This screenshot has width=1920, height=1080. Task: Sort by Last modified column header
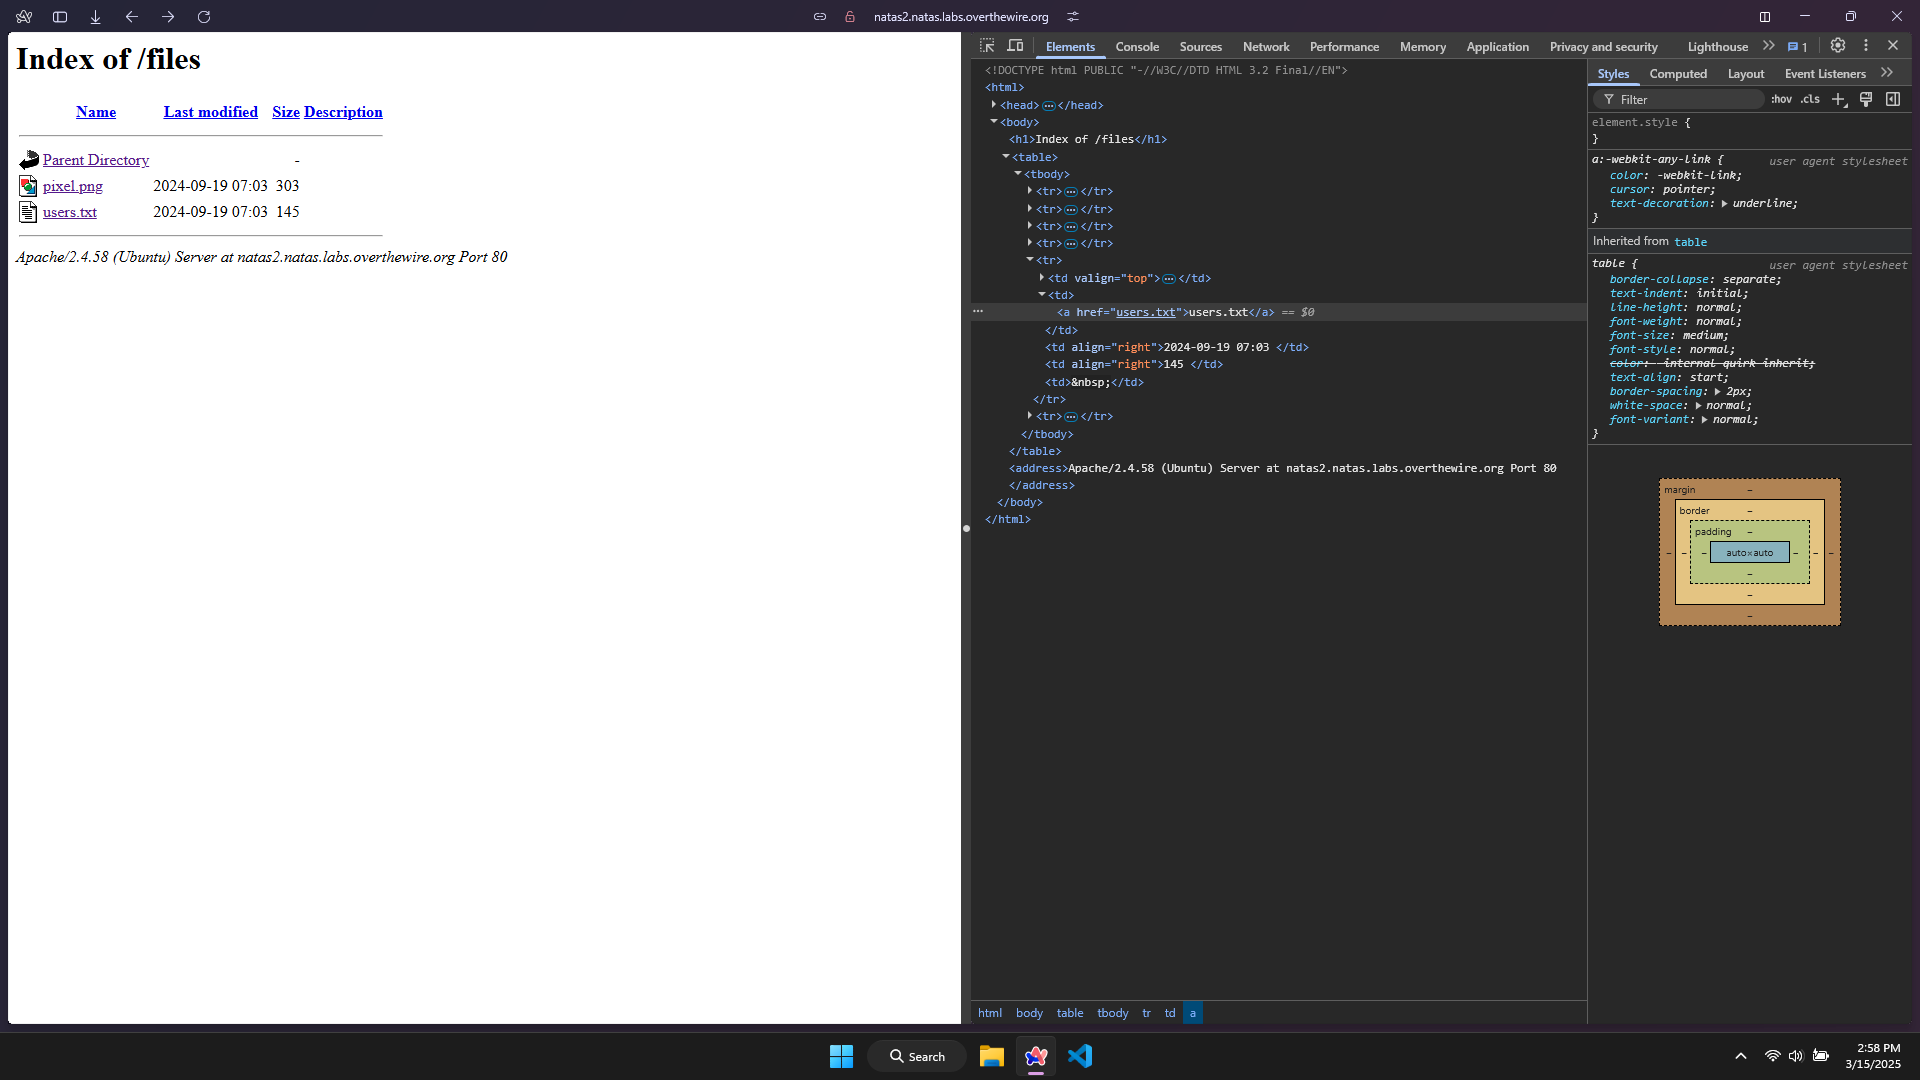[x=211, y=112]
